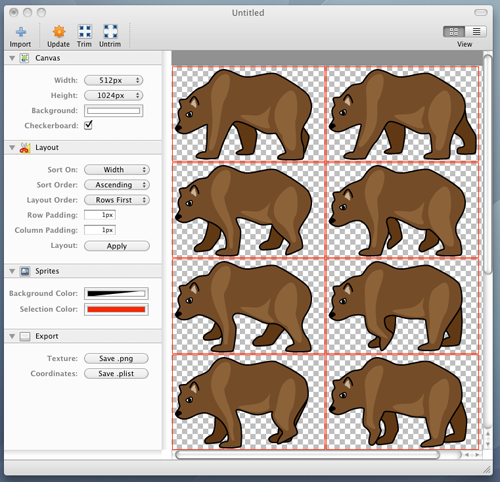Select the second-row right bear sprite
Image resolution: width=500 pixels, height=482 pixels.
click(x=402, y=210)
